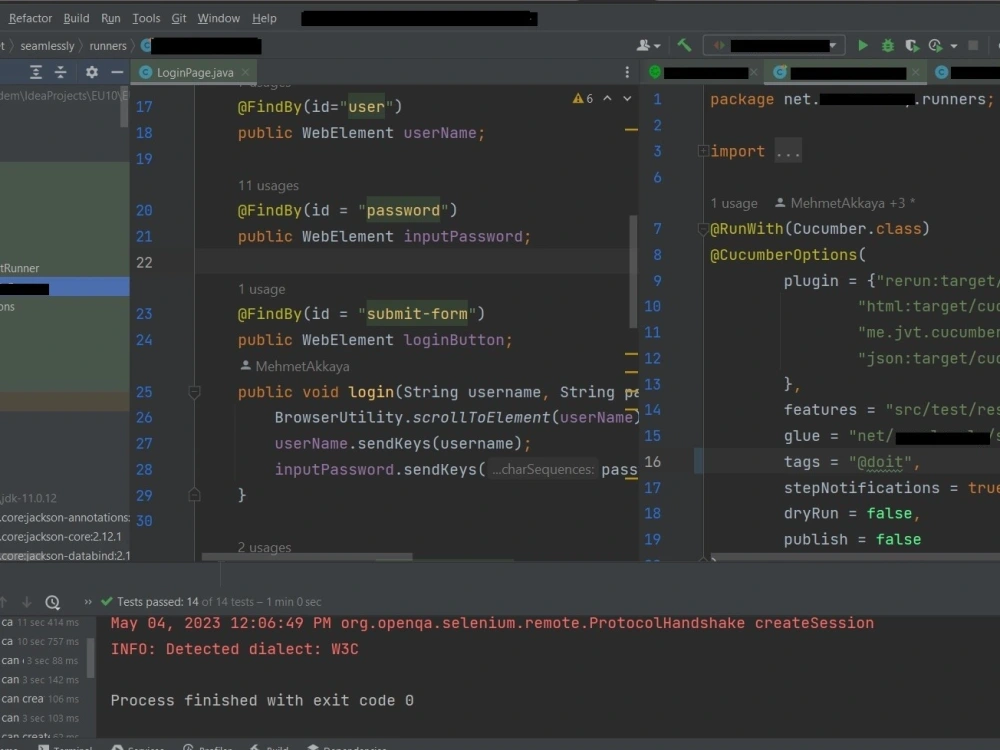Select the tRunner tree item
The width and height of the screenshot is (1000, 750).
point(20,268)
